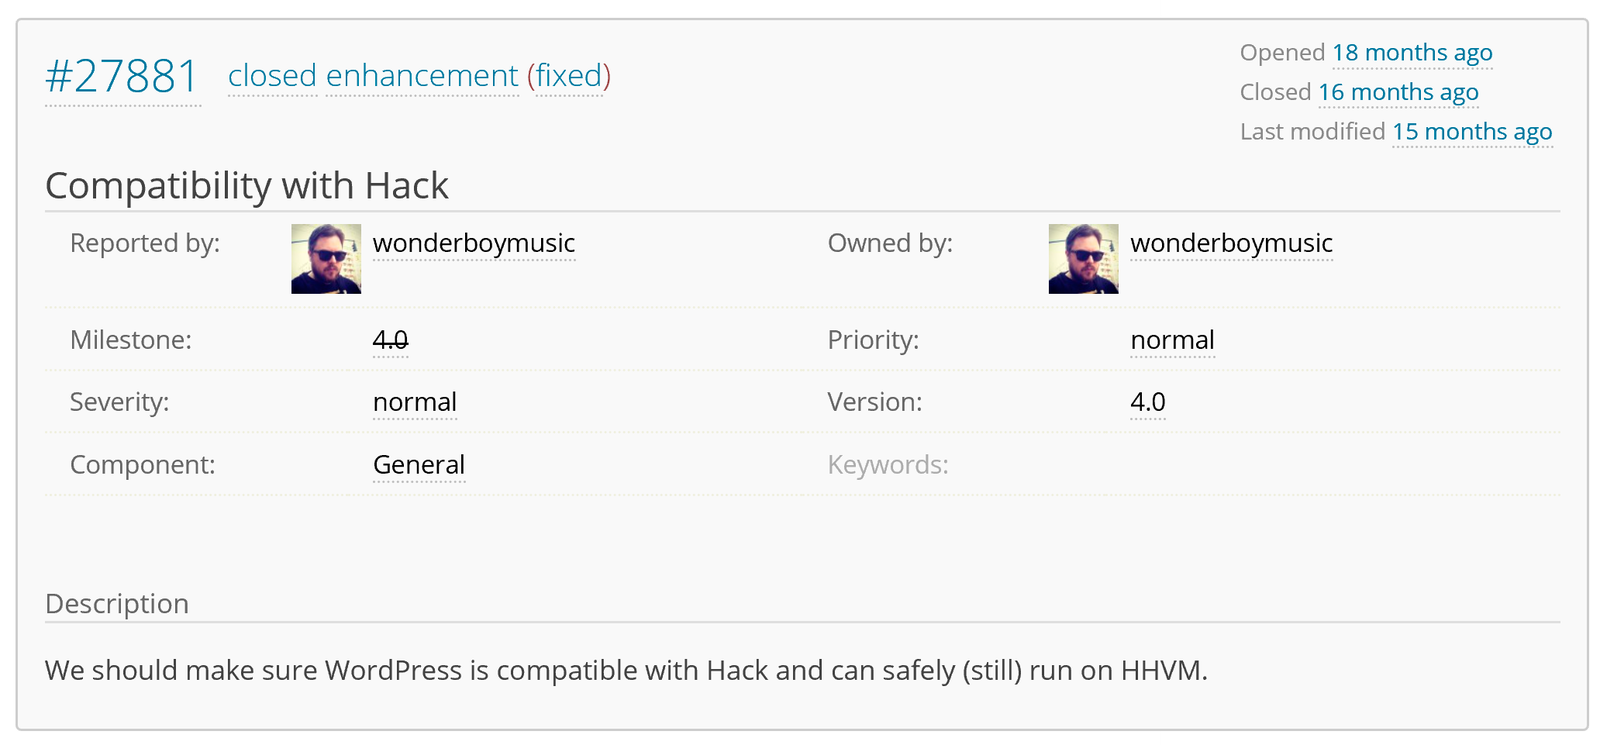This screenshot has height=745, width=1600.
Task: Click the 'General' component link
Action: point(419,465)
